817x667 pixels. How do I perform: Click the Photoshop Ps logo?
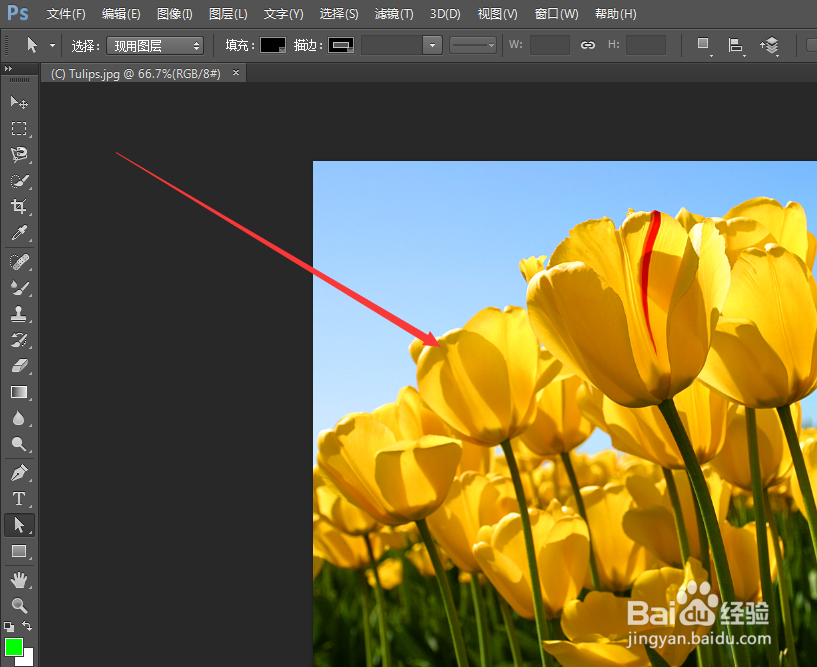[x=18, y=13]
